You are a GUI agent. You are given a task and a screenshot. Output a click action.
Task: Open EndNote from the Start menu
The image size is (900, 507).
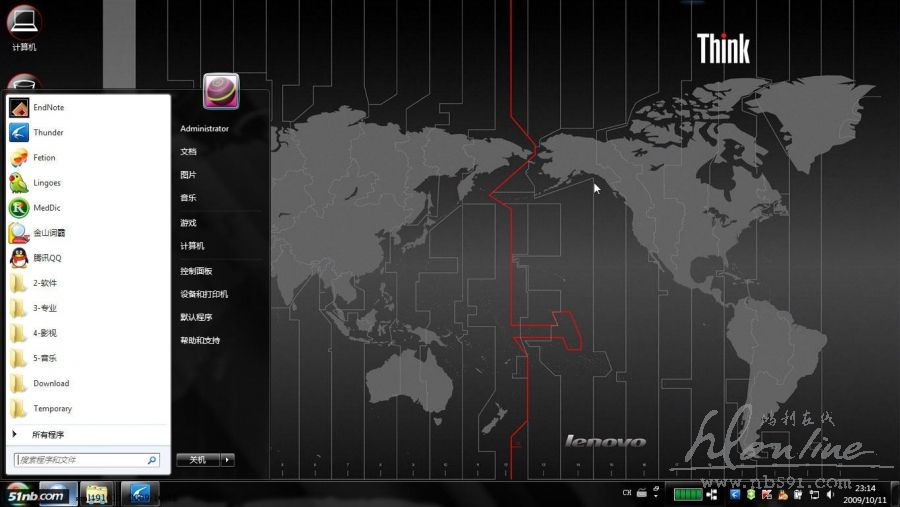88,107
